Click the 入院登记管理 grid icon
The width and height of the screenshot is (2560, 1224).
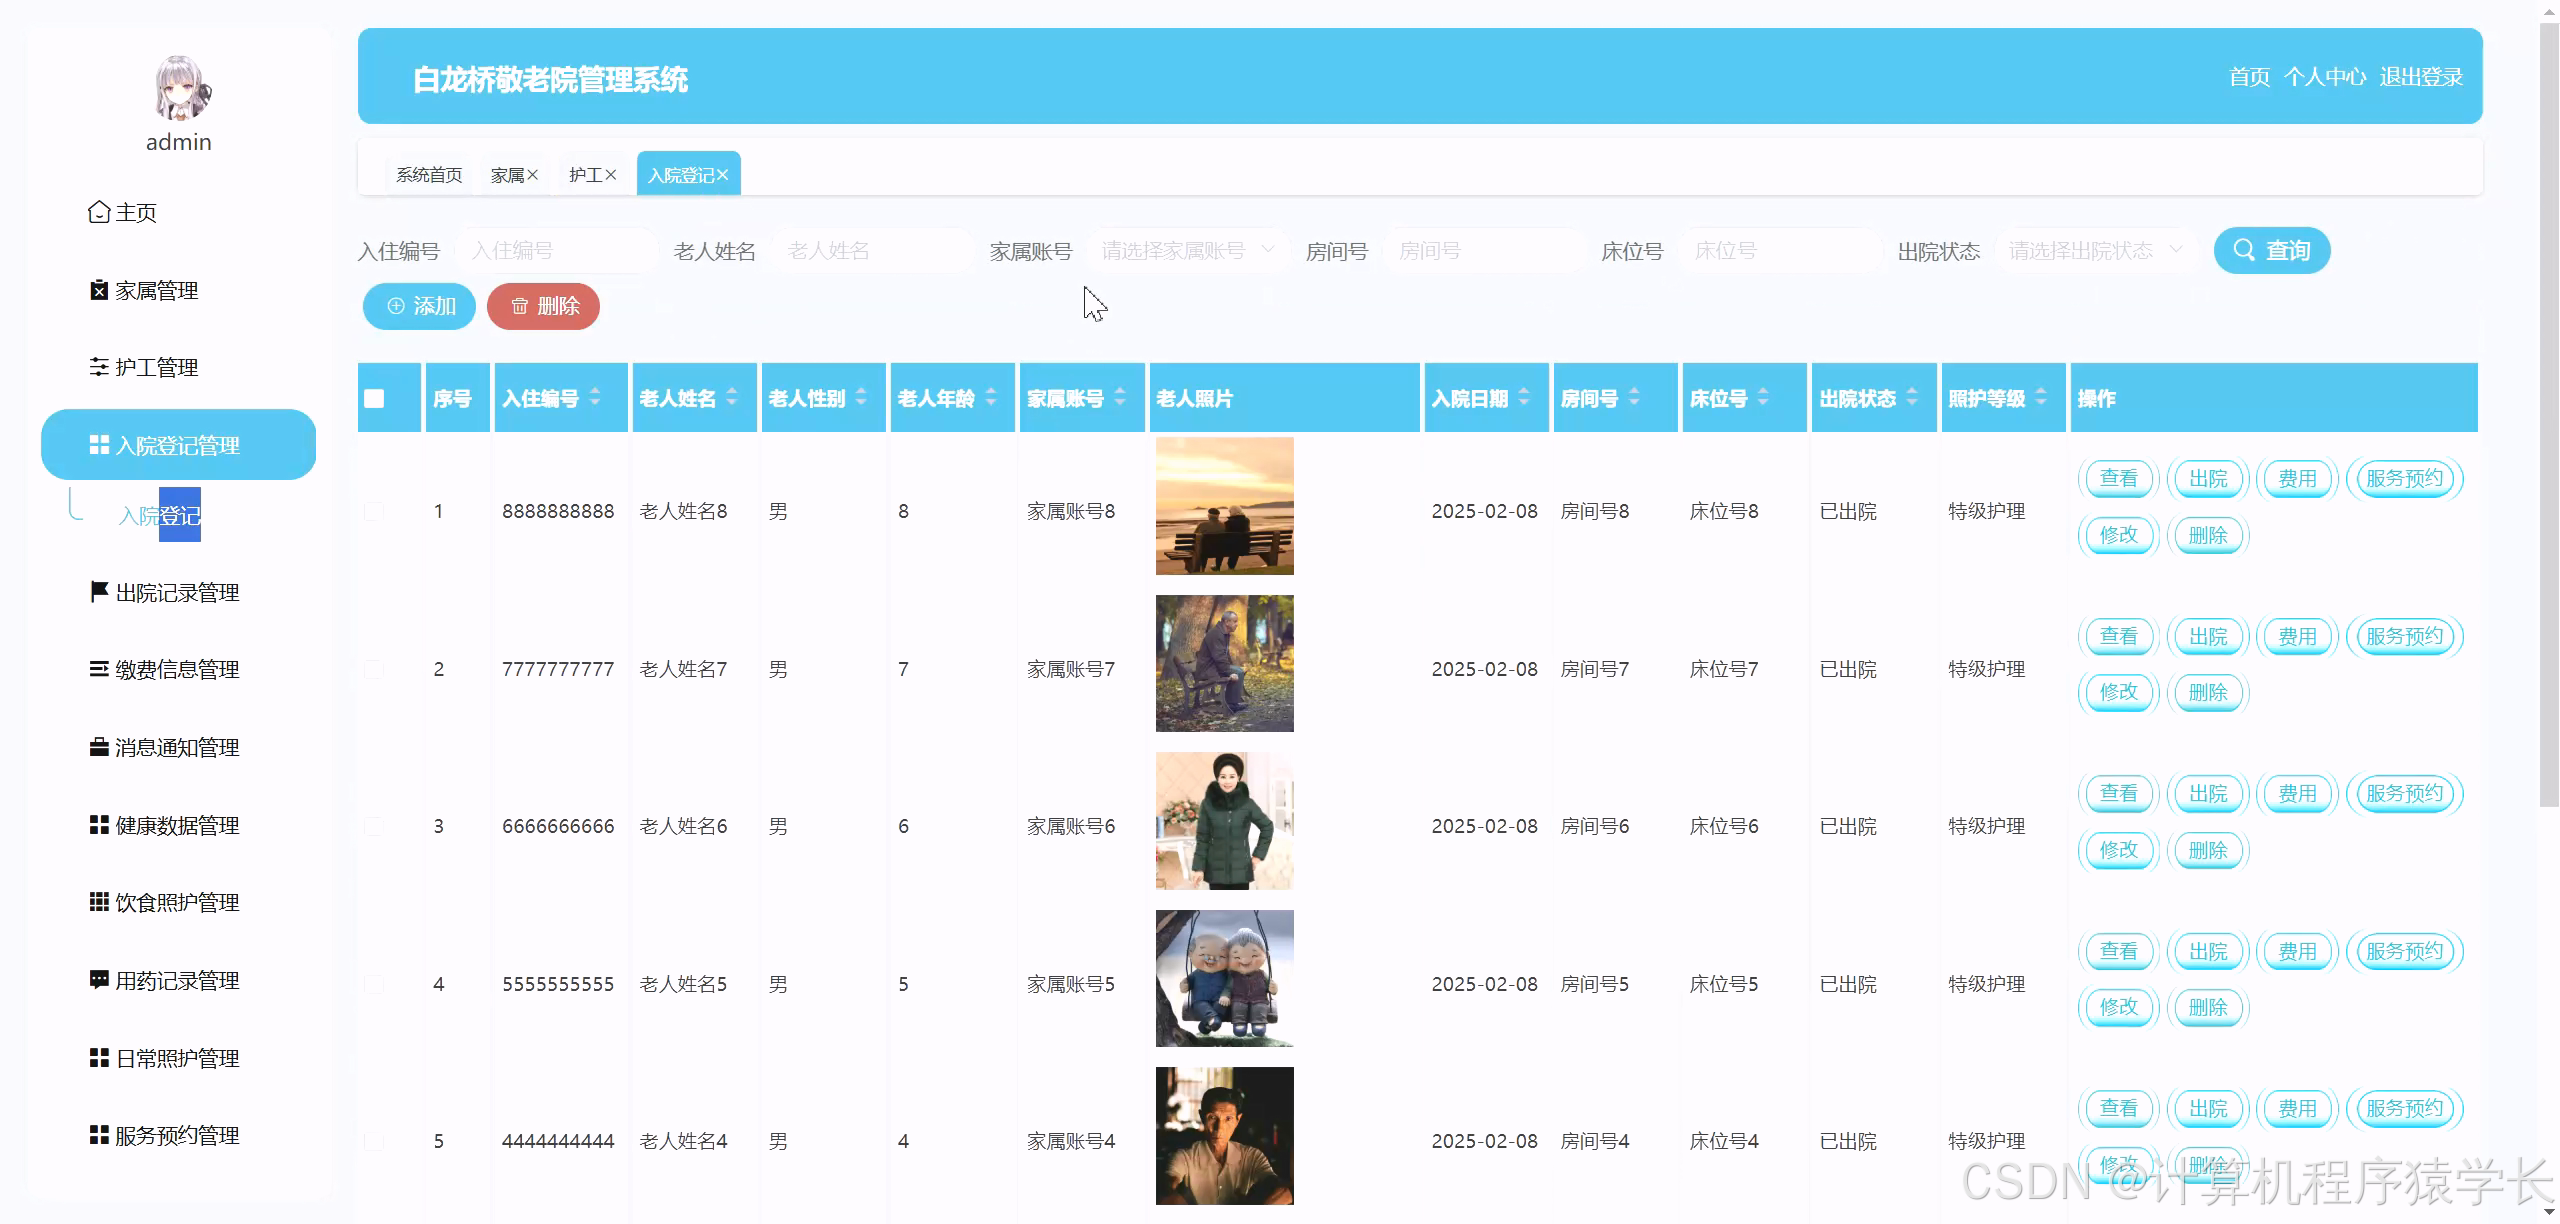(99, 445)
